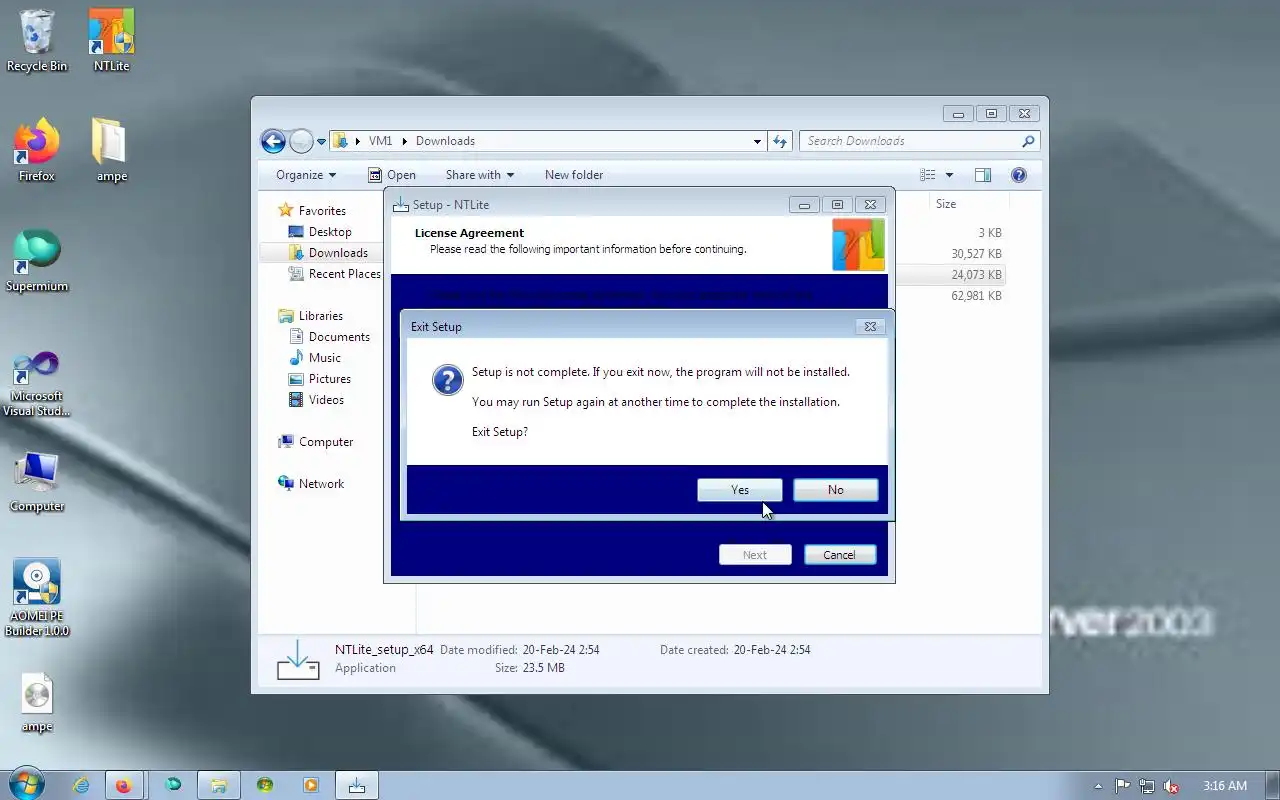
Task: Open the Windows Start orb
Action: (25, 784)
